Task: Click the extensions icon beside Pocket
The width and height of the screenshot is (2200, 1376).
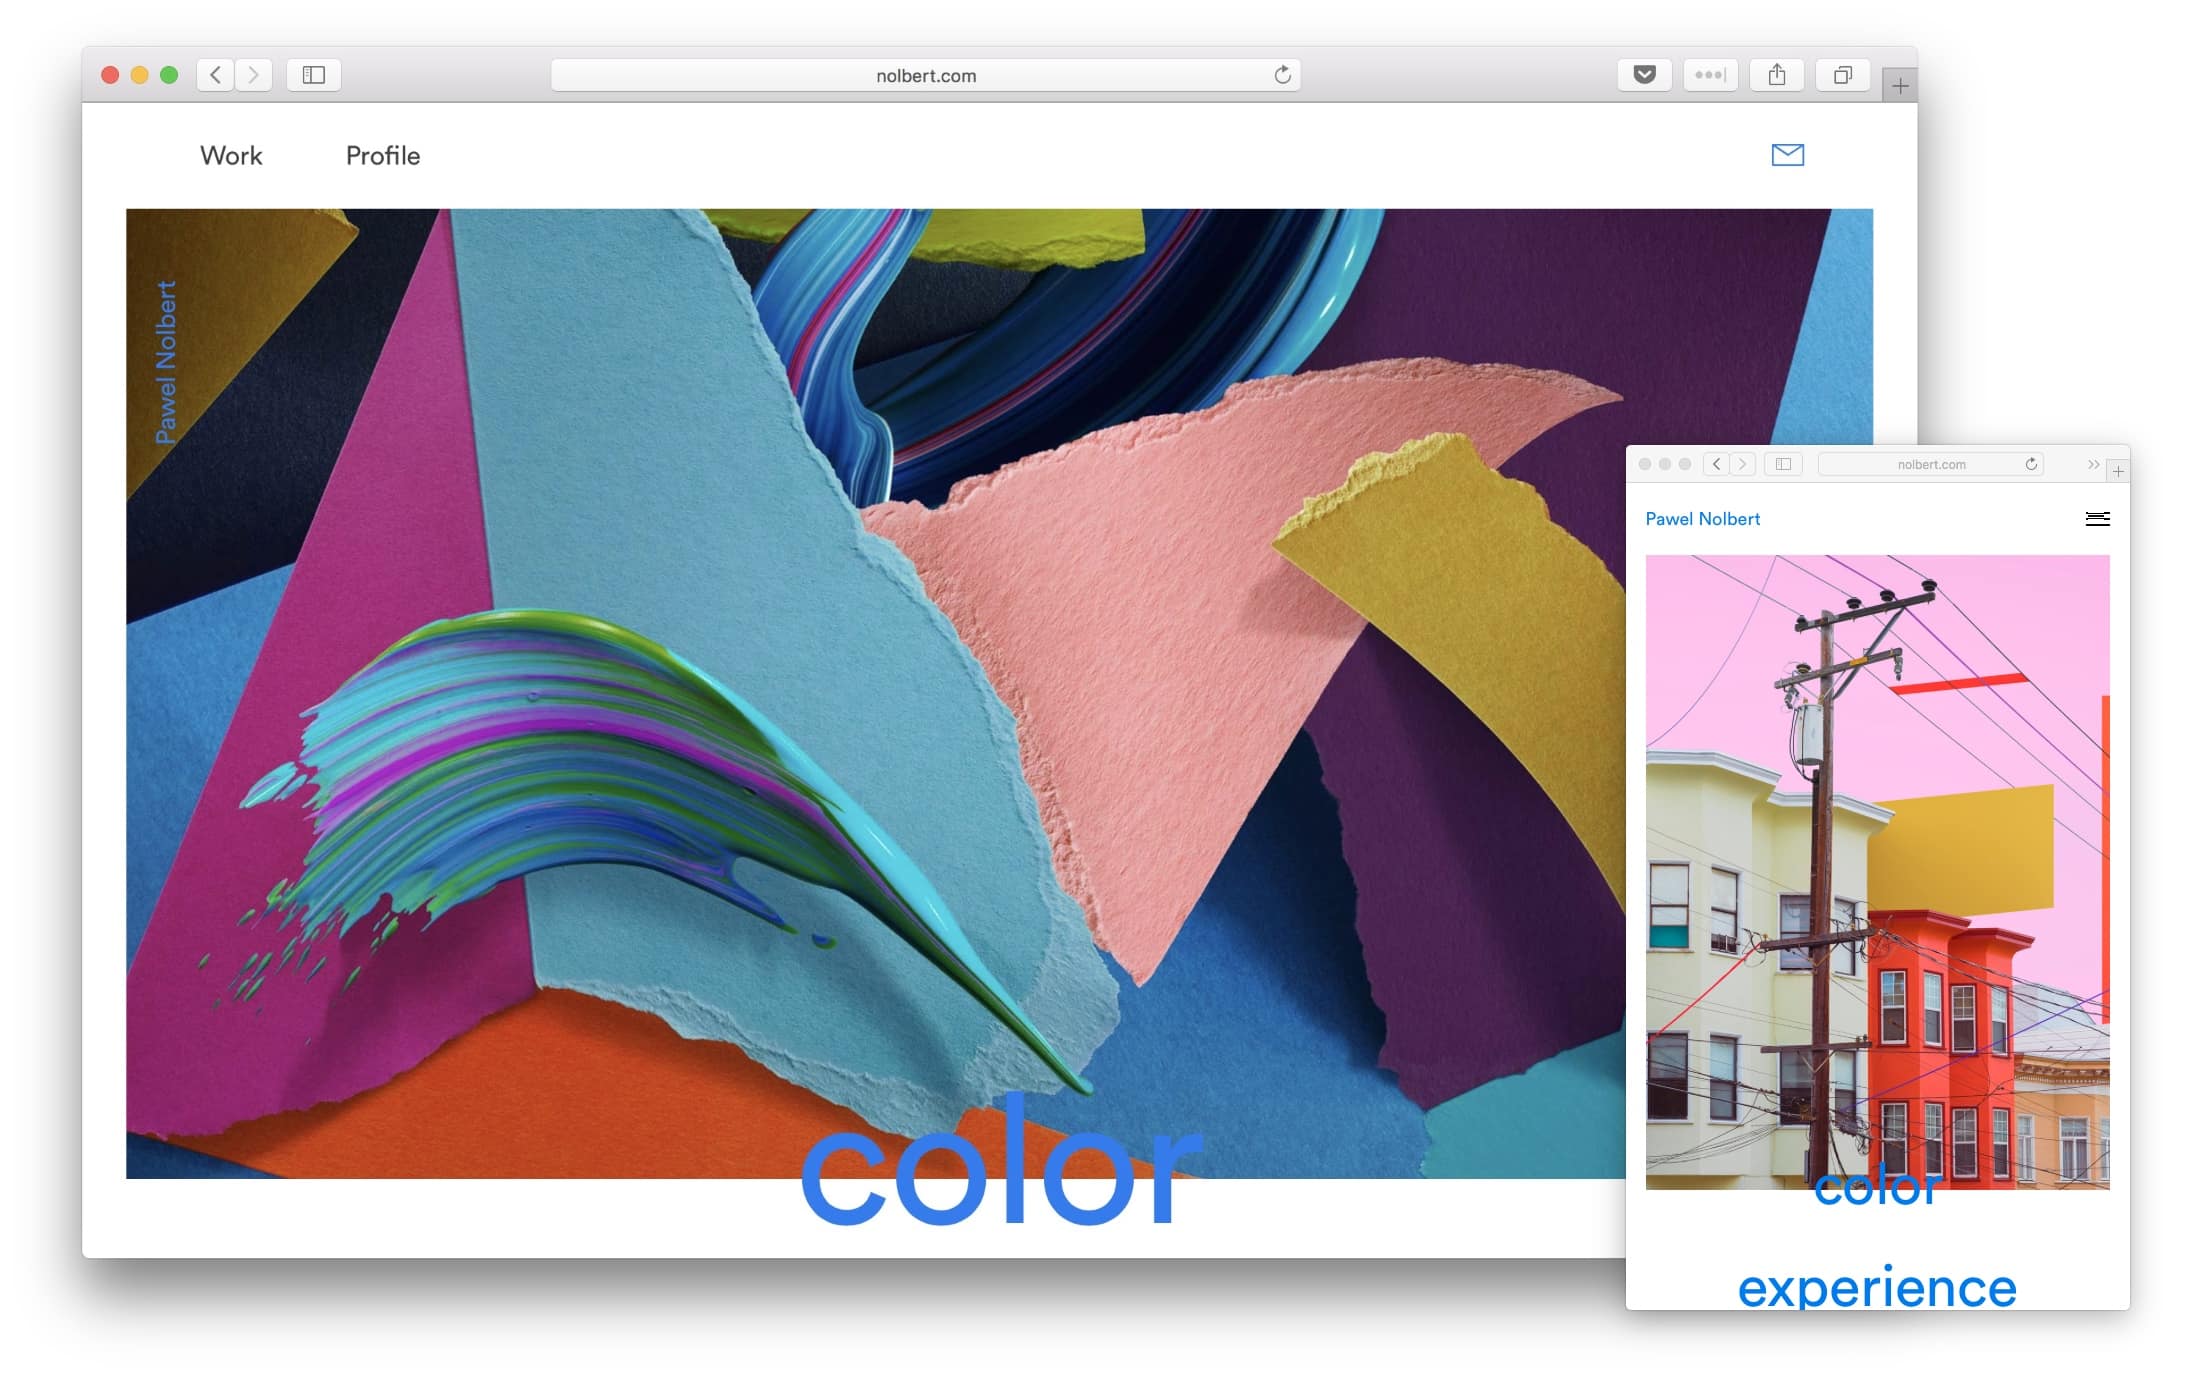Action: click(x=1710, y=74)
